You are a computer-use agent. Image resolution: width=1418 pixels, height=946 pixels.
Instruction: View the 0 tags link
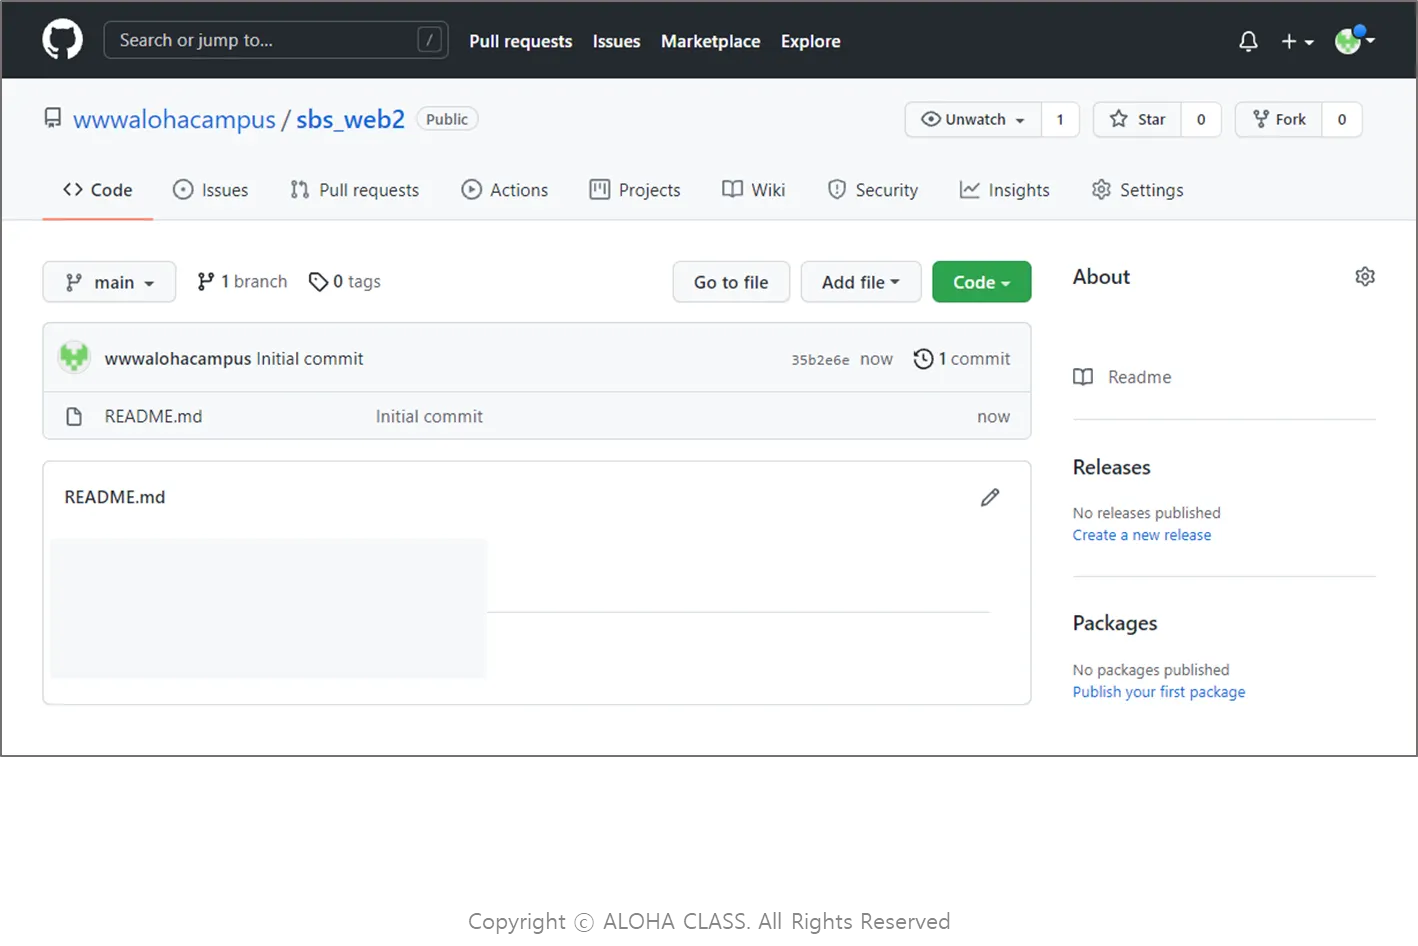[x=345, y=282]
